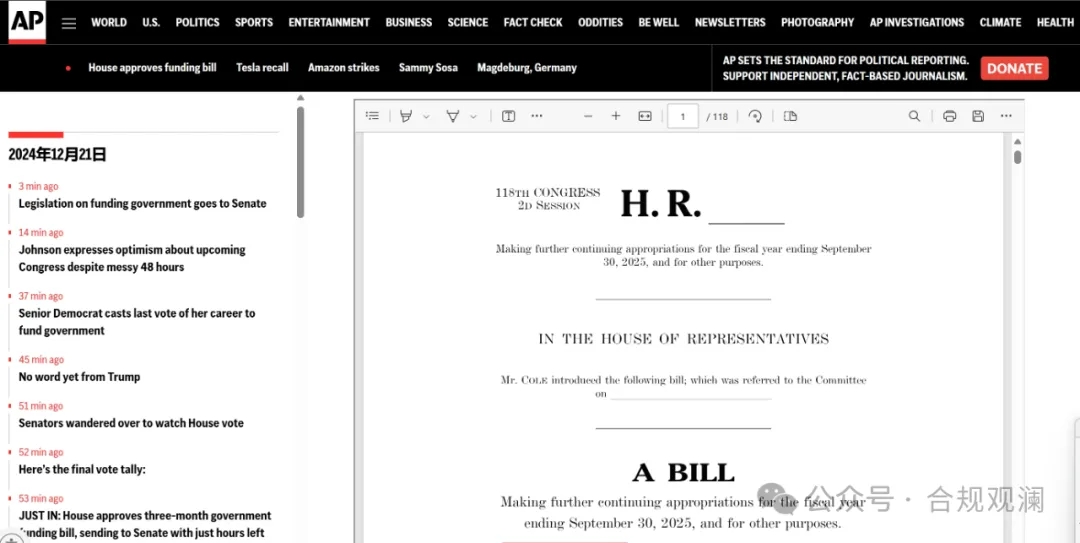
Task: Print the PDF document
Action: (x=949, y=116)
